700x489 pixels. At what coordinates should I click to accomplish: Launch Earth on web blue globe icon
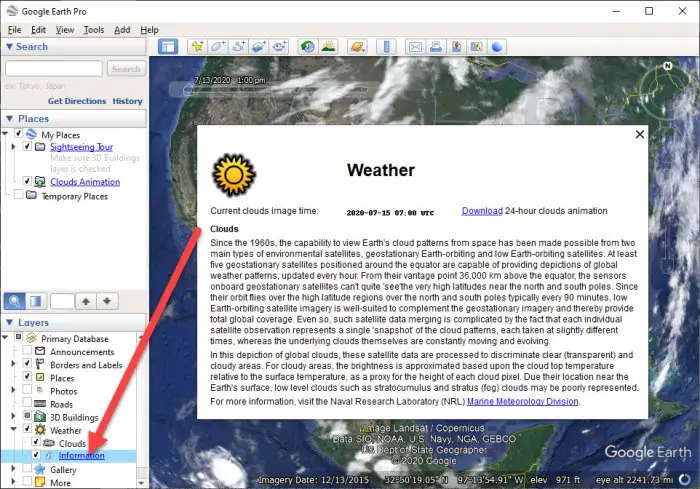[497, 46]
